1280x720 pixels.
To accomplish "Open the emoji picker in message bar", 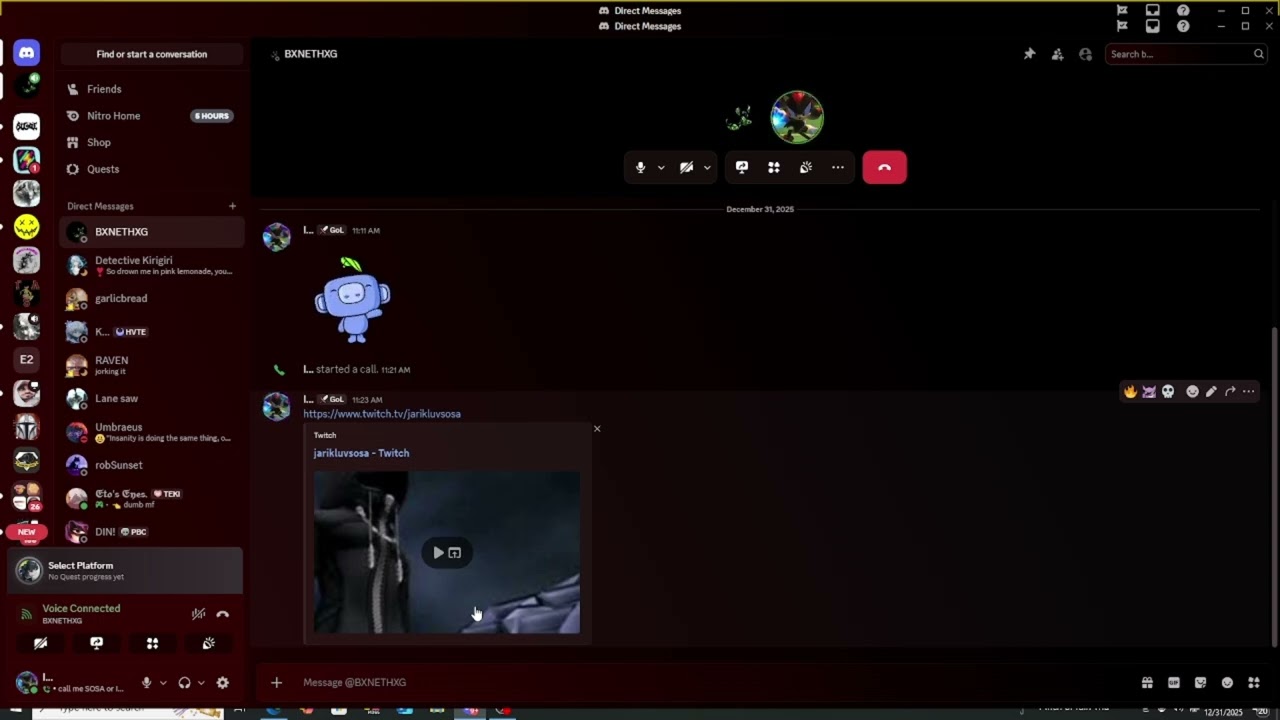I will [1227, 683].
